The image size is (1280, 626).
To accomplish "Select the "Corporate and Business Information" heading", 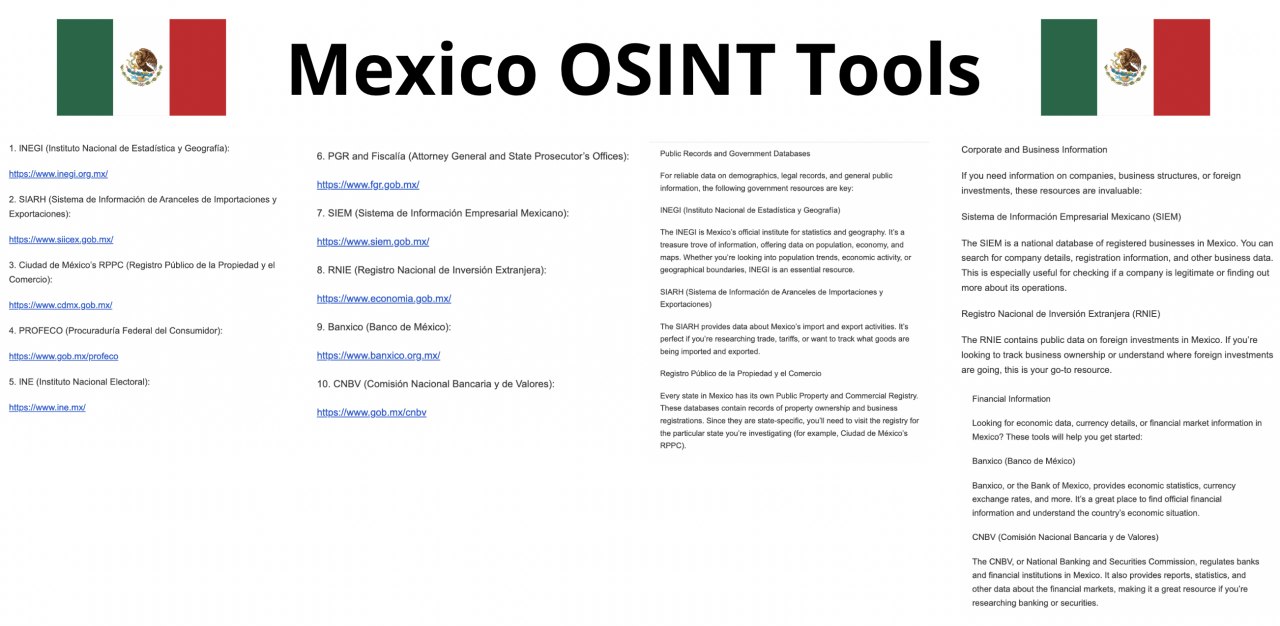I will click(x=1034, y=150).
